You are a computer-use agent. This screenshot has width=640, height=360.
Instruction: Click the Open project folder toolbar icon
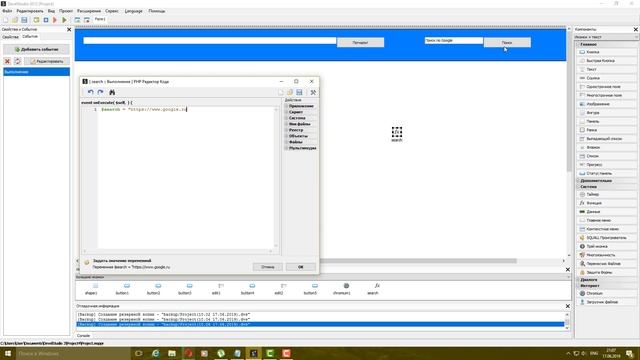click(x=15, y=20)
